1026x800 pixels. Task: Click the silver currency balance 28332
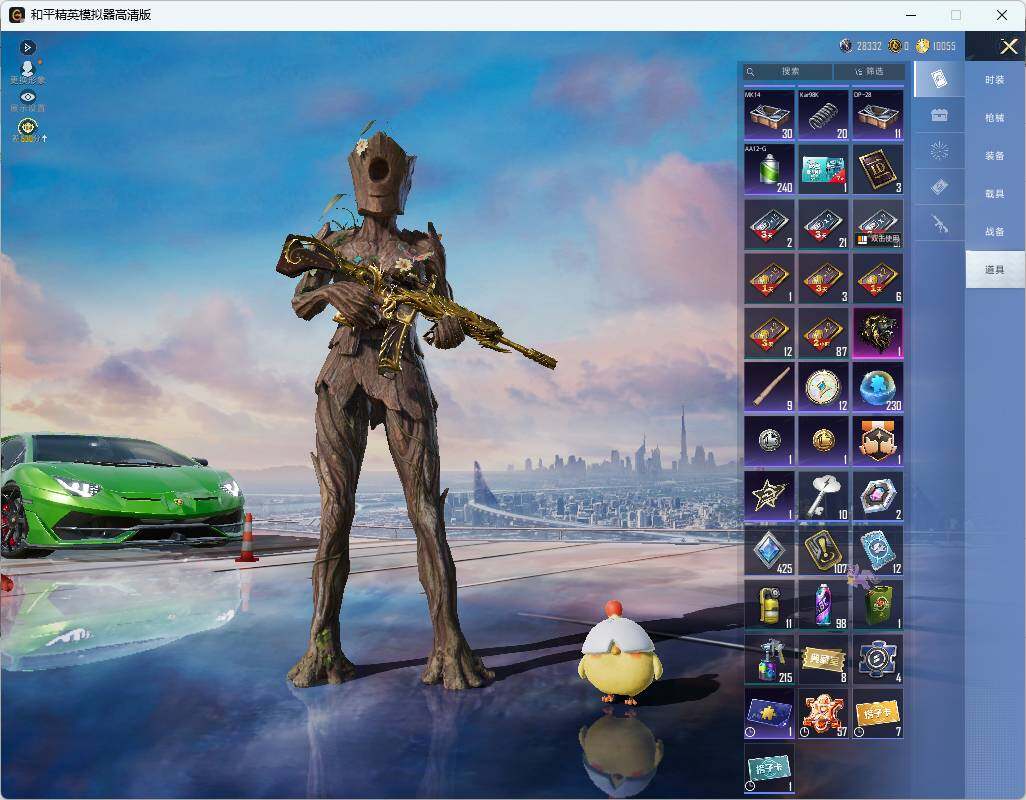coord(861,46)
